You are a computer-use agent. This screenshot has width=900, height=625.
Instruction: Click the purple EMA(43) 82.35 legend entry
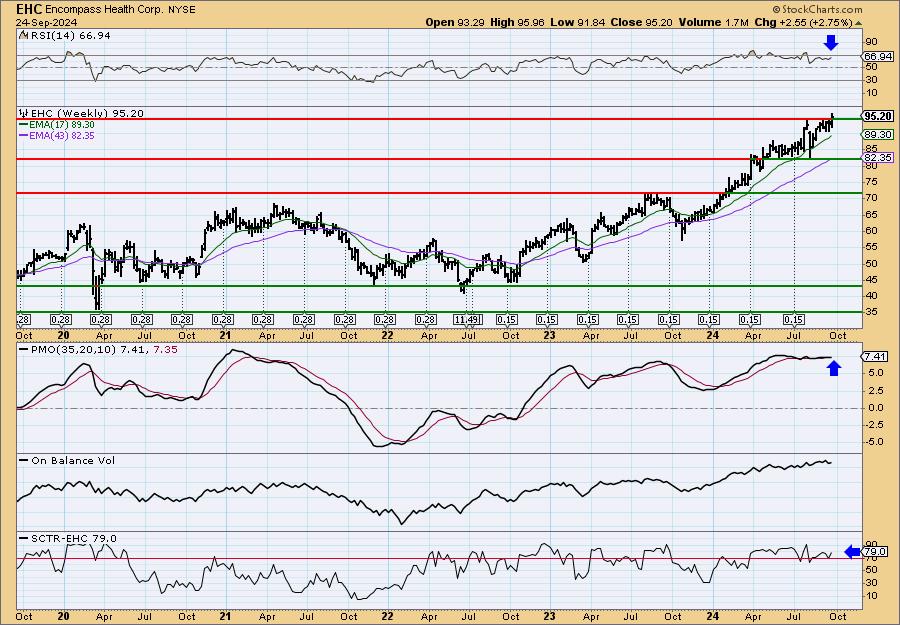coord(57,135)
